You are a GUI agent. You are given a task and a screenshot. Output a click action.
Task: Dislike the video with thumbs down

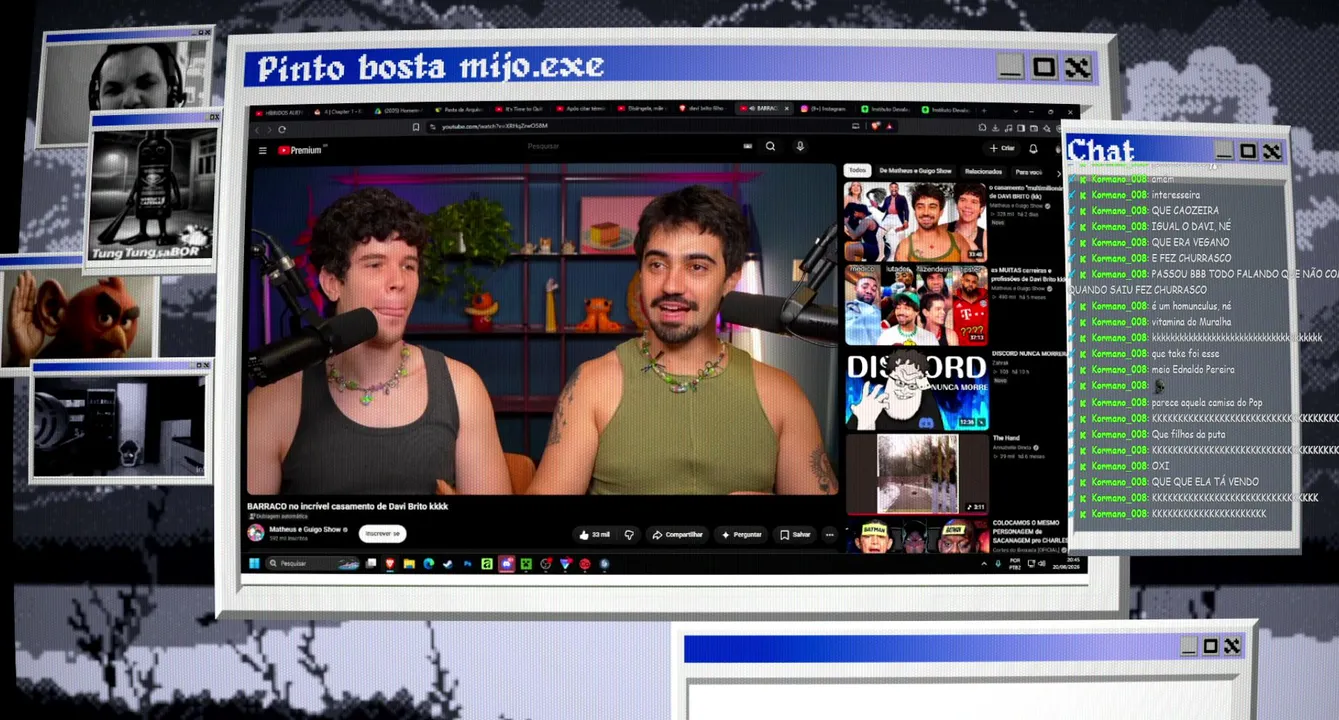(x=629, y=535)
